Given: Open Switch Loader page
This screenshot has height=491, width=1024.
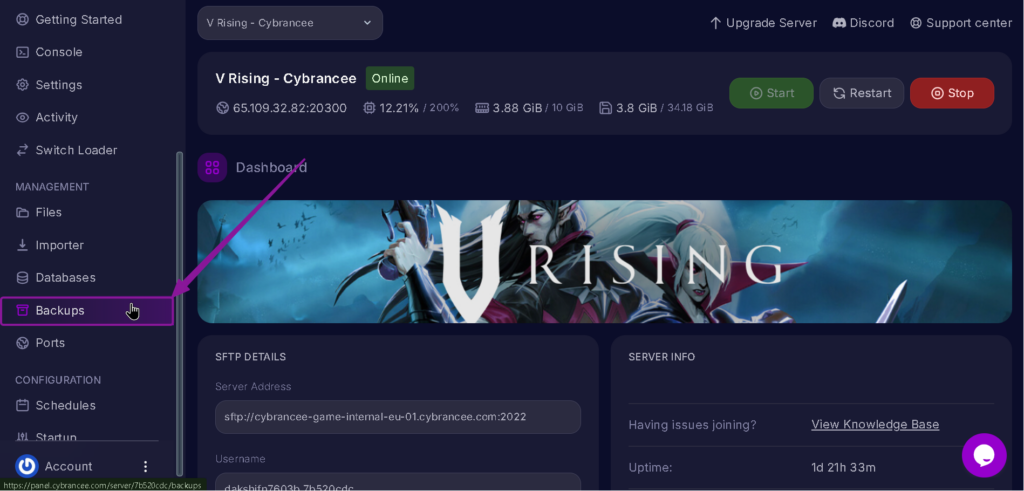Looking at the screenshot, I should pyautogui.click(x=76, y=150).
